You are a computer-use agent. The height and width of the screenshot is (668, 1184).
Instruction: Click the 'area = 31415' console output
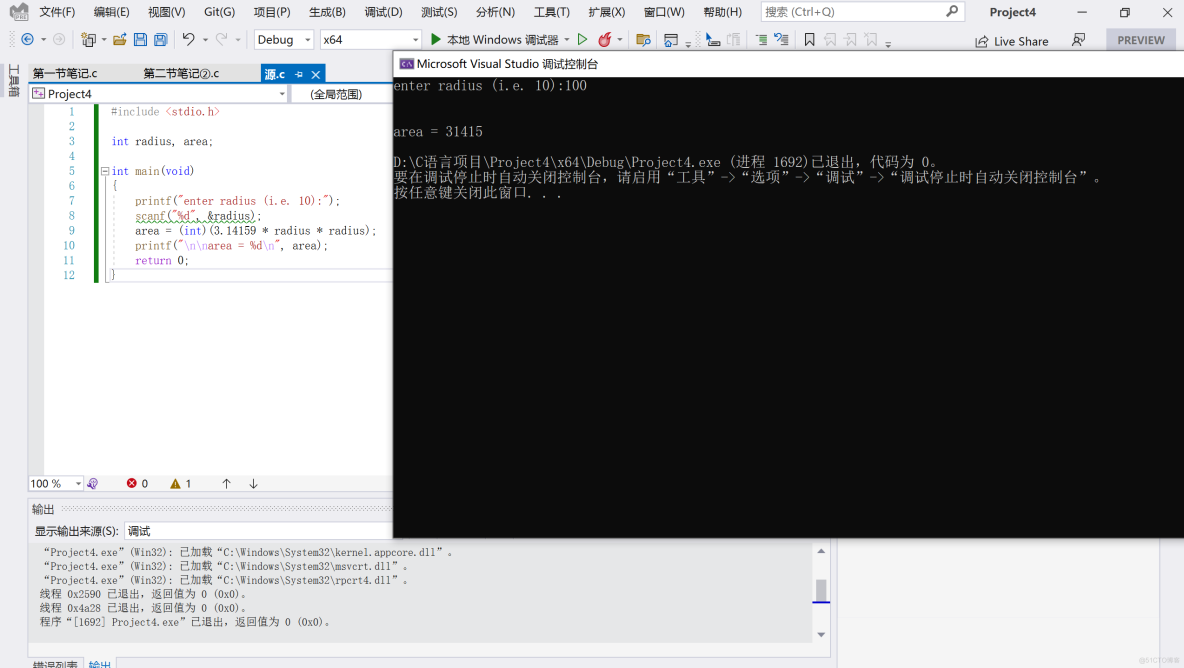tap(438, 131)
